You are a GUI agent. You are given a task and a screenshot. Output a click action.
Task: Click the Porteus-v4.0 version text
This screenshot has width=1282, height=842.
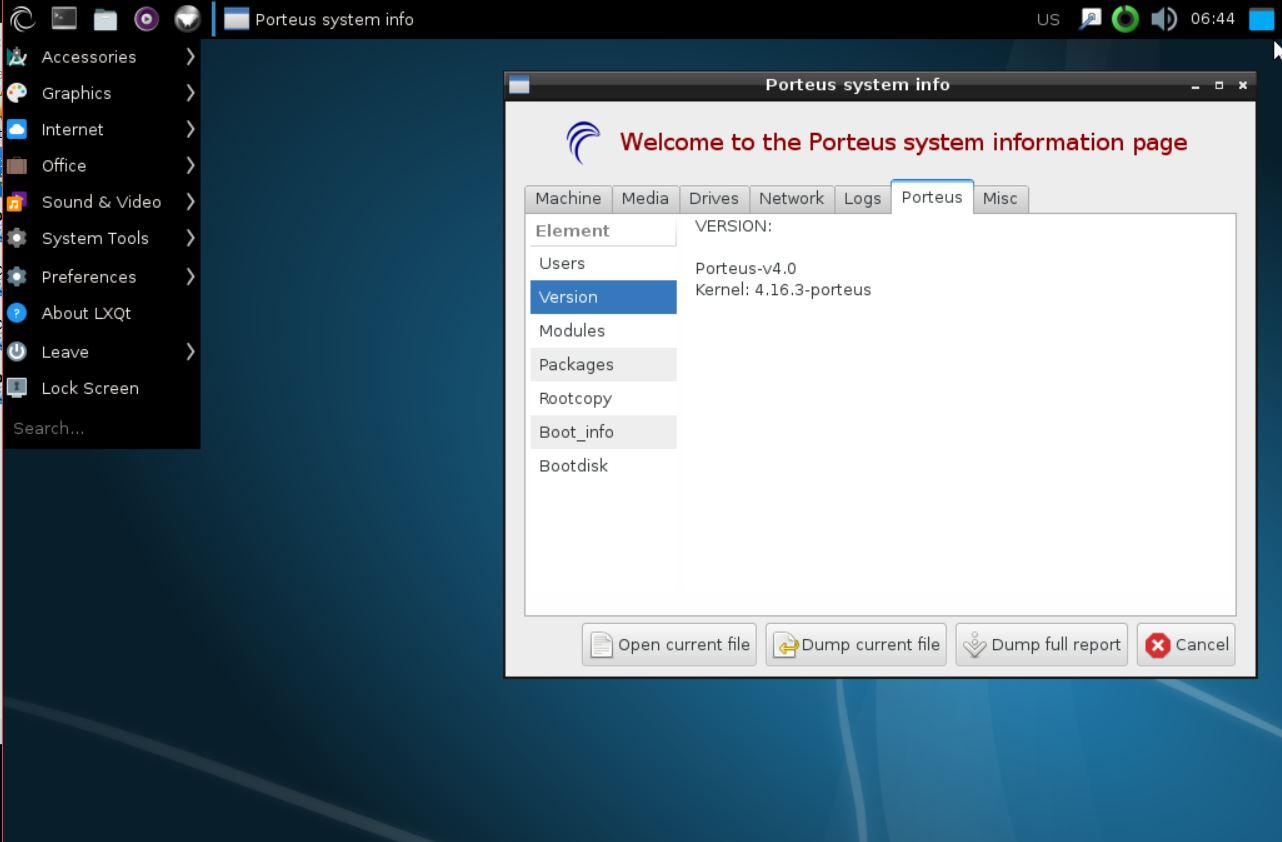click(x=746, y=269)
